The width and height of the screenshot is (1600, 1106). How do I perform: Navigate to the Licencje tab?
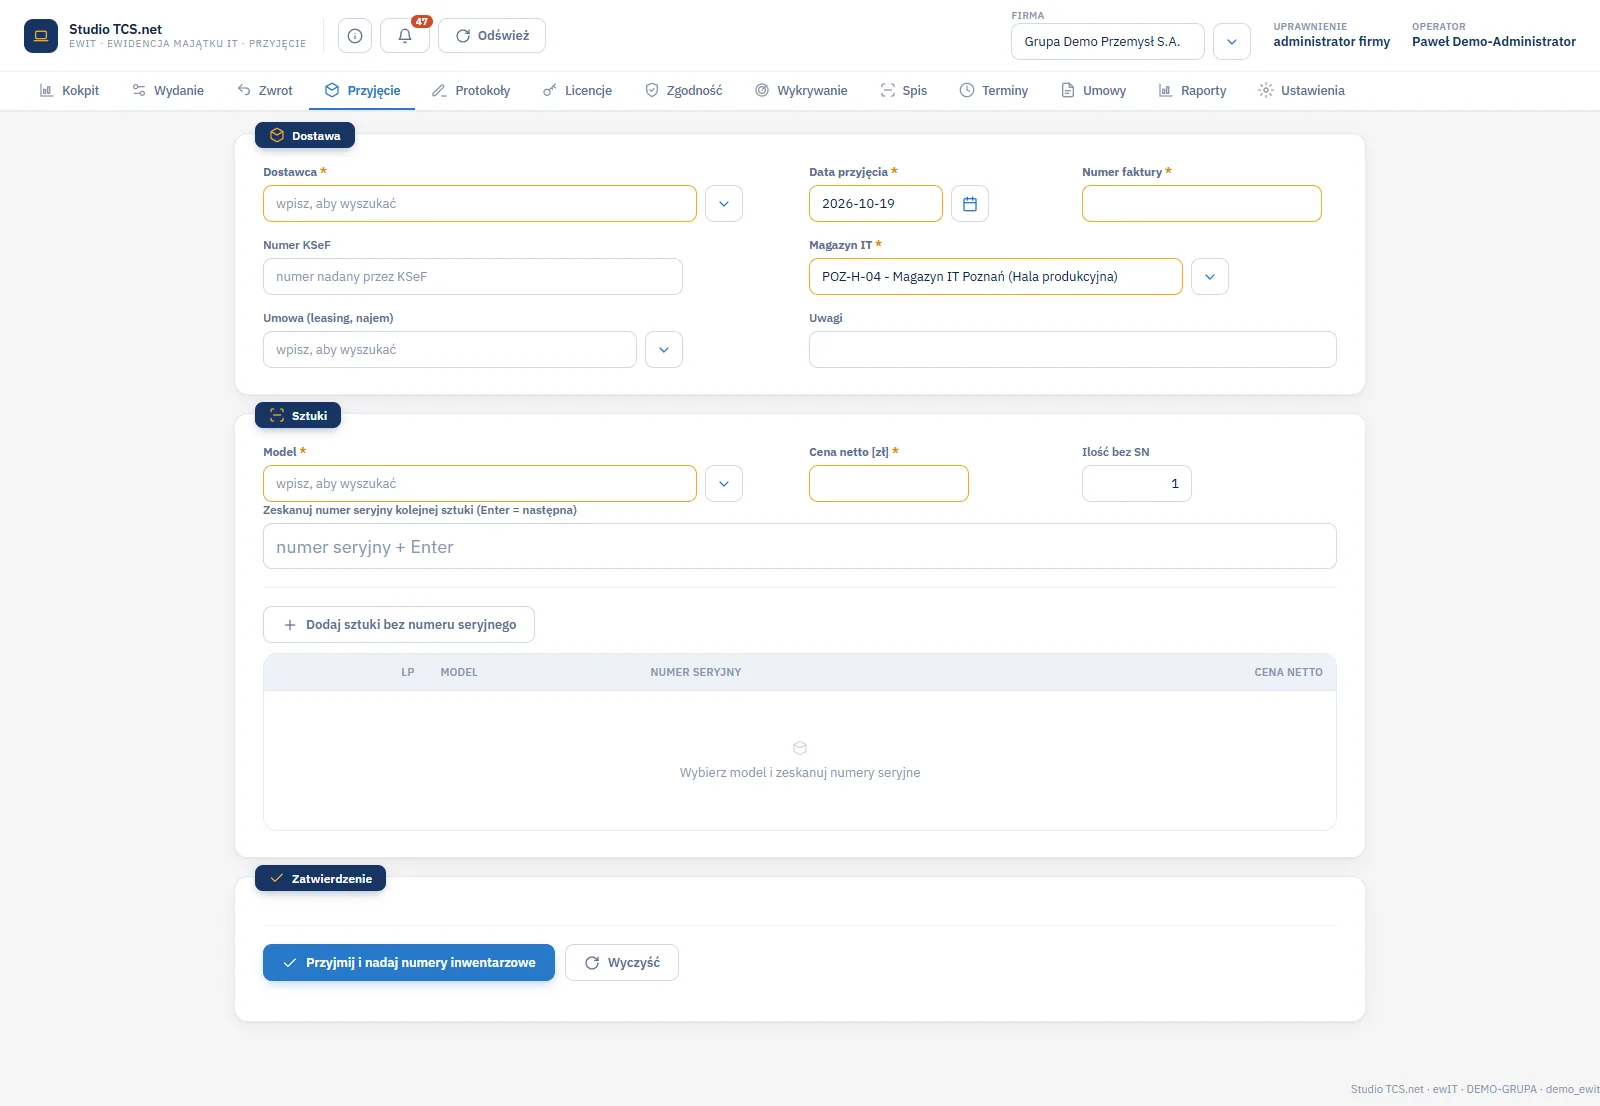[x=578, y=91]
